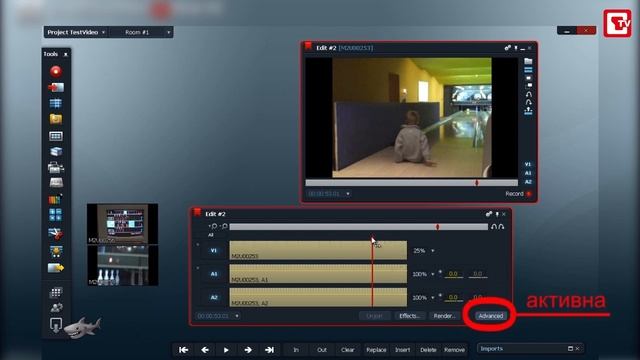This screenshot has width=640, height=360.
Task: Toggle V1 channel in viewer sidebar
Action: (x=528, y=164)
